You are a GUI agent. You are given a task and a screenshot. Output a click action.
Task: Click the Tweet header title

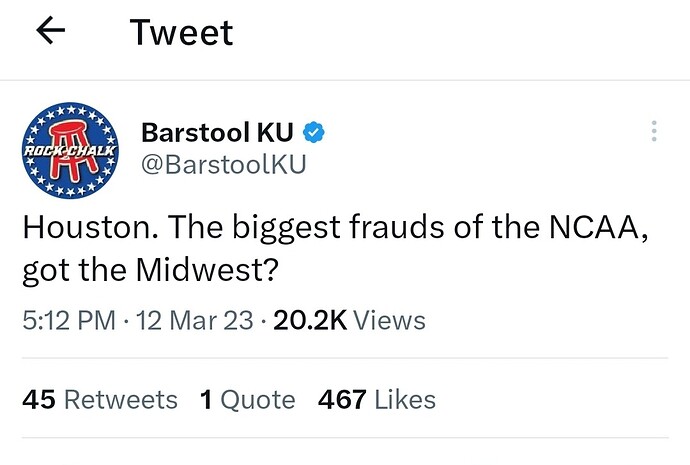coord(181,33)
